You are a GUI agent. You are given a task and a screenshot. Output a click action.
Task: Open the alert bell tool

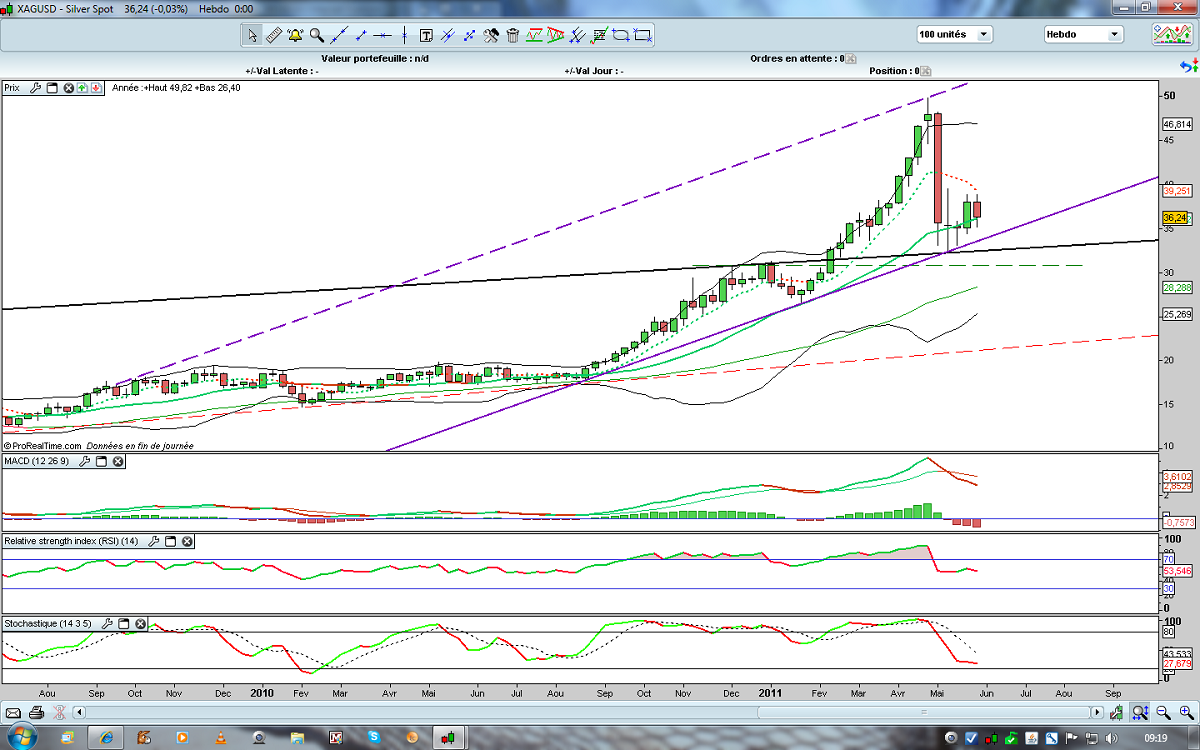[x=295, y=36]
